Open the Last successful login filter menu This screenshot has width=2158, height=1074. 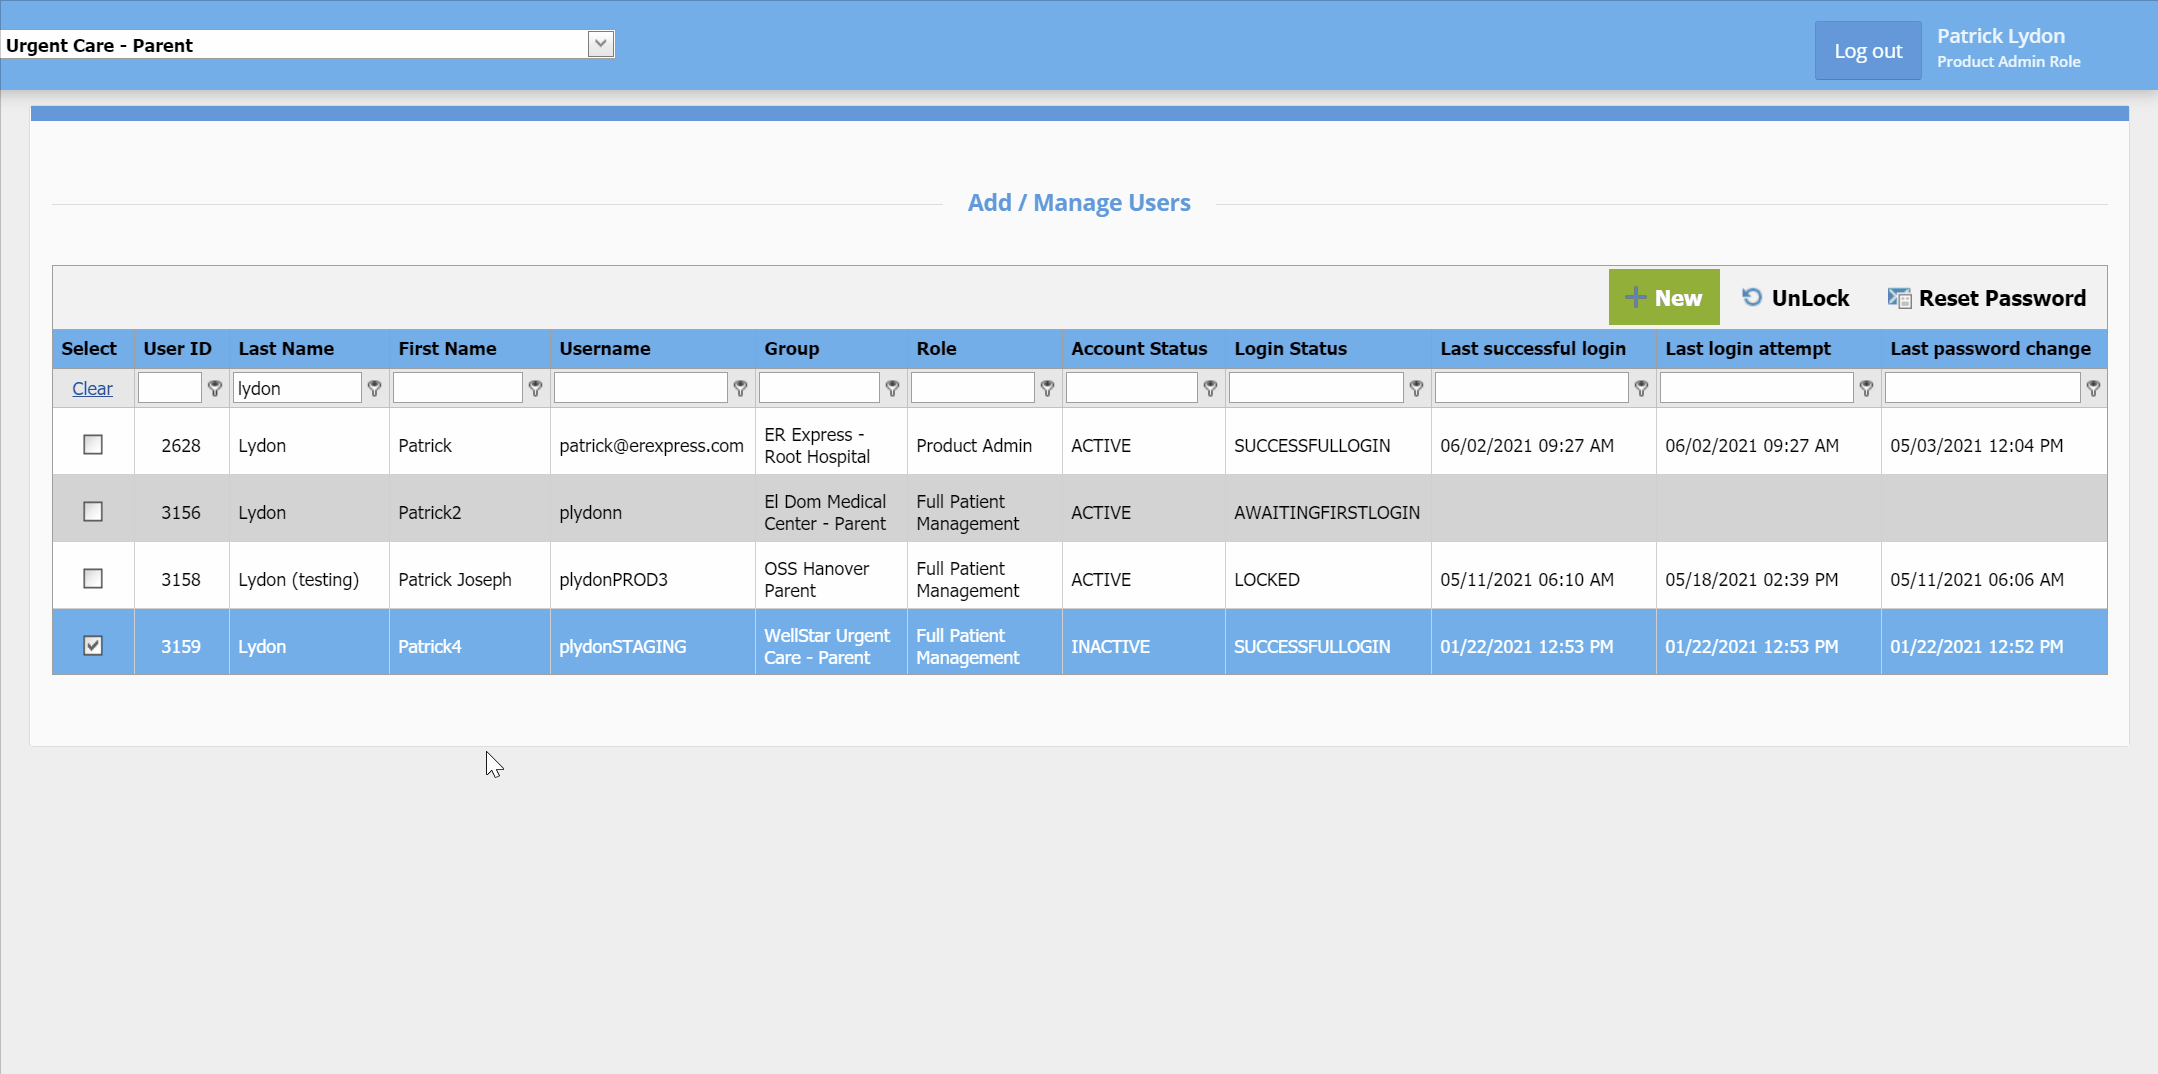tap(1641, 388)
